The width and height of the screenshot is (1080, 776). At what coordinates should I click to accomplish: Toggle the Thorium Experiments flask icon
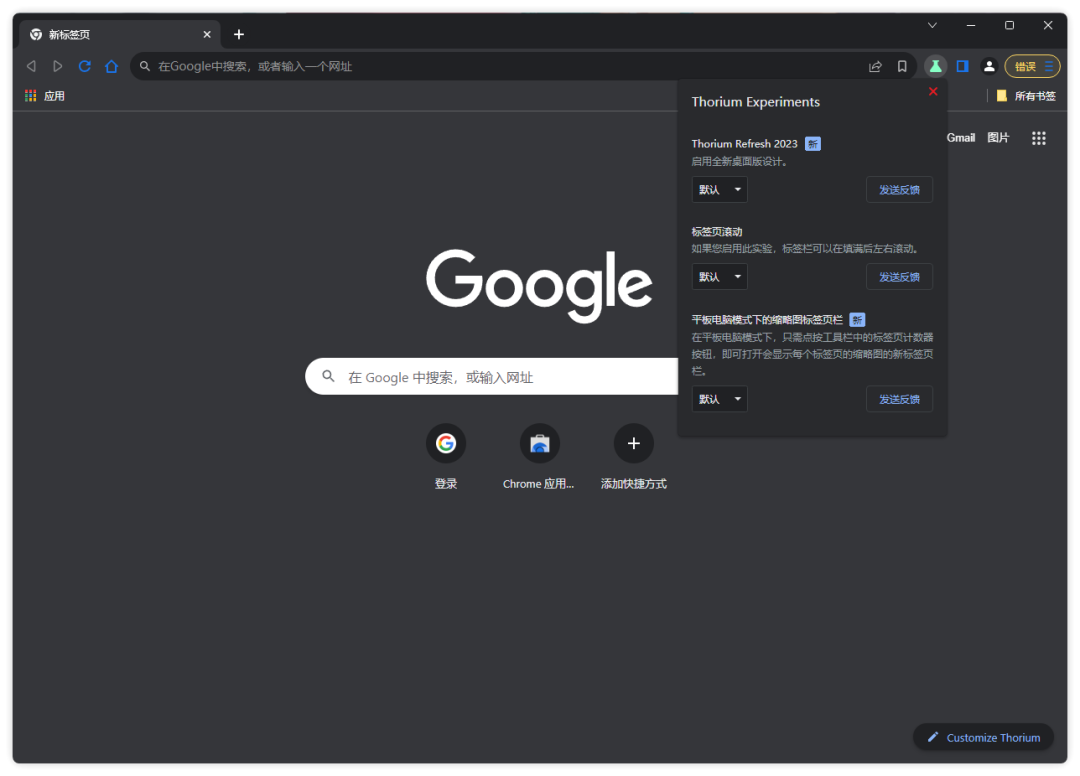click(935, 66)
